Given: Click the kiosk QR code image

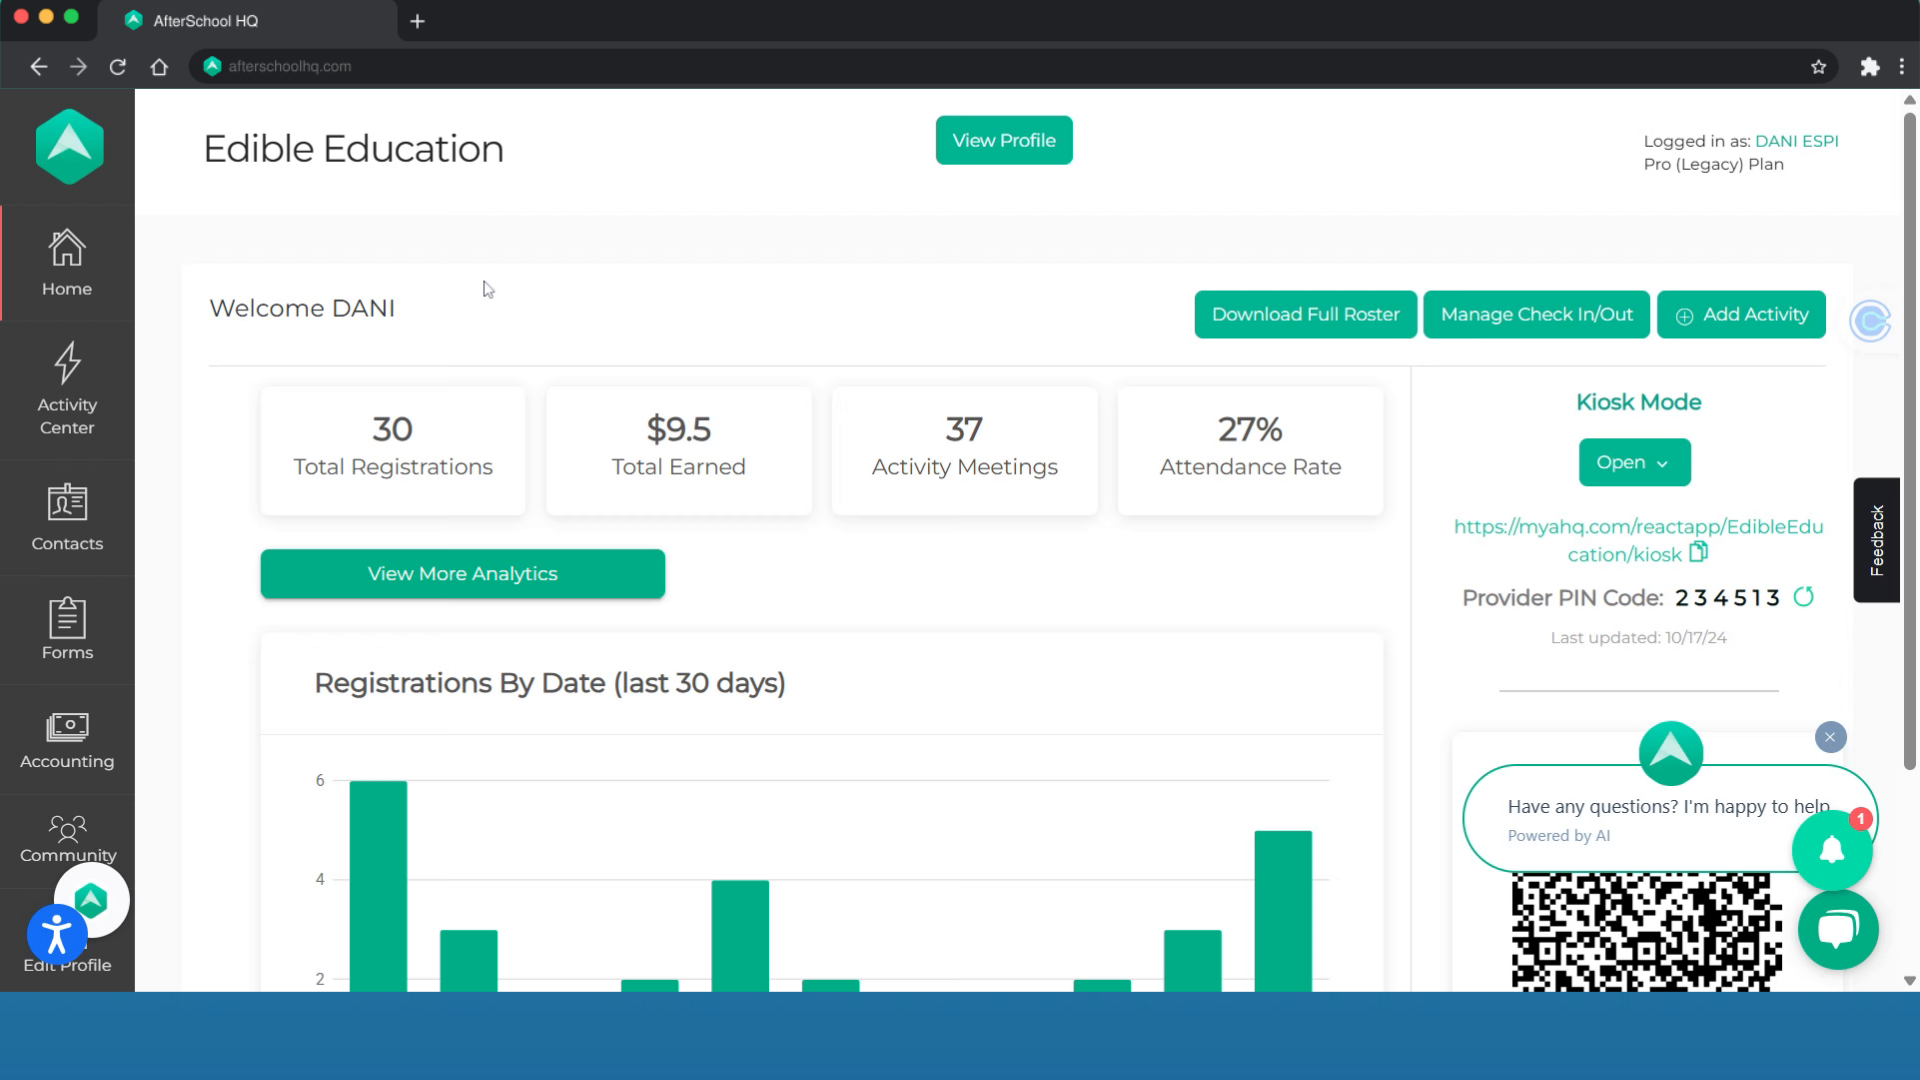Looking at the screenshot, I should click(x=1646, y=932).
